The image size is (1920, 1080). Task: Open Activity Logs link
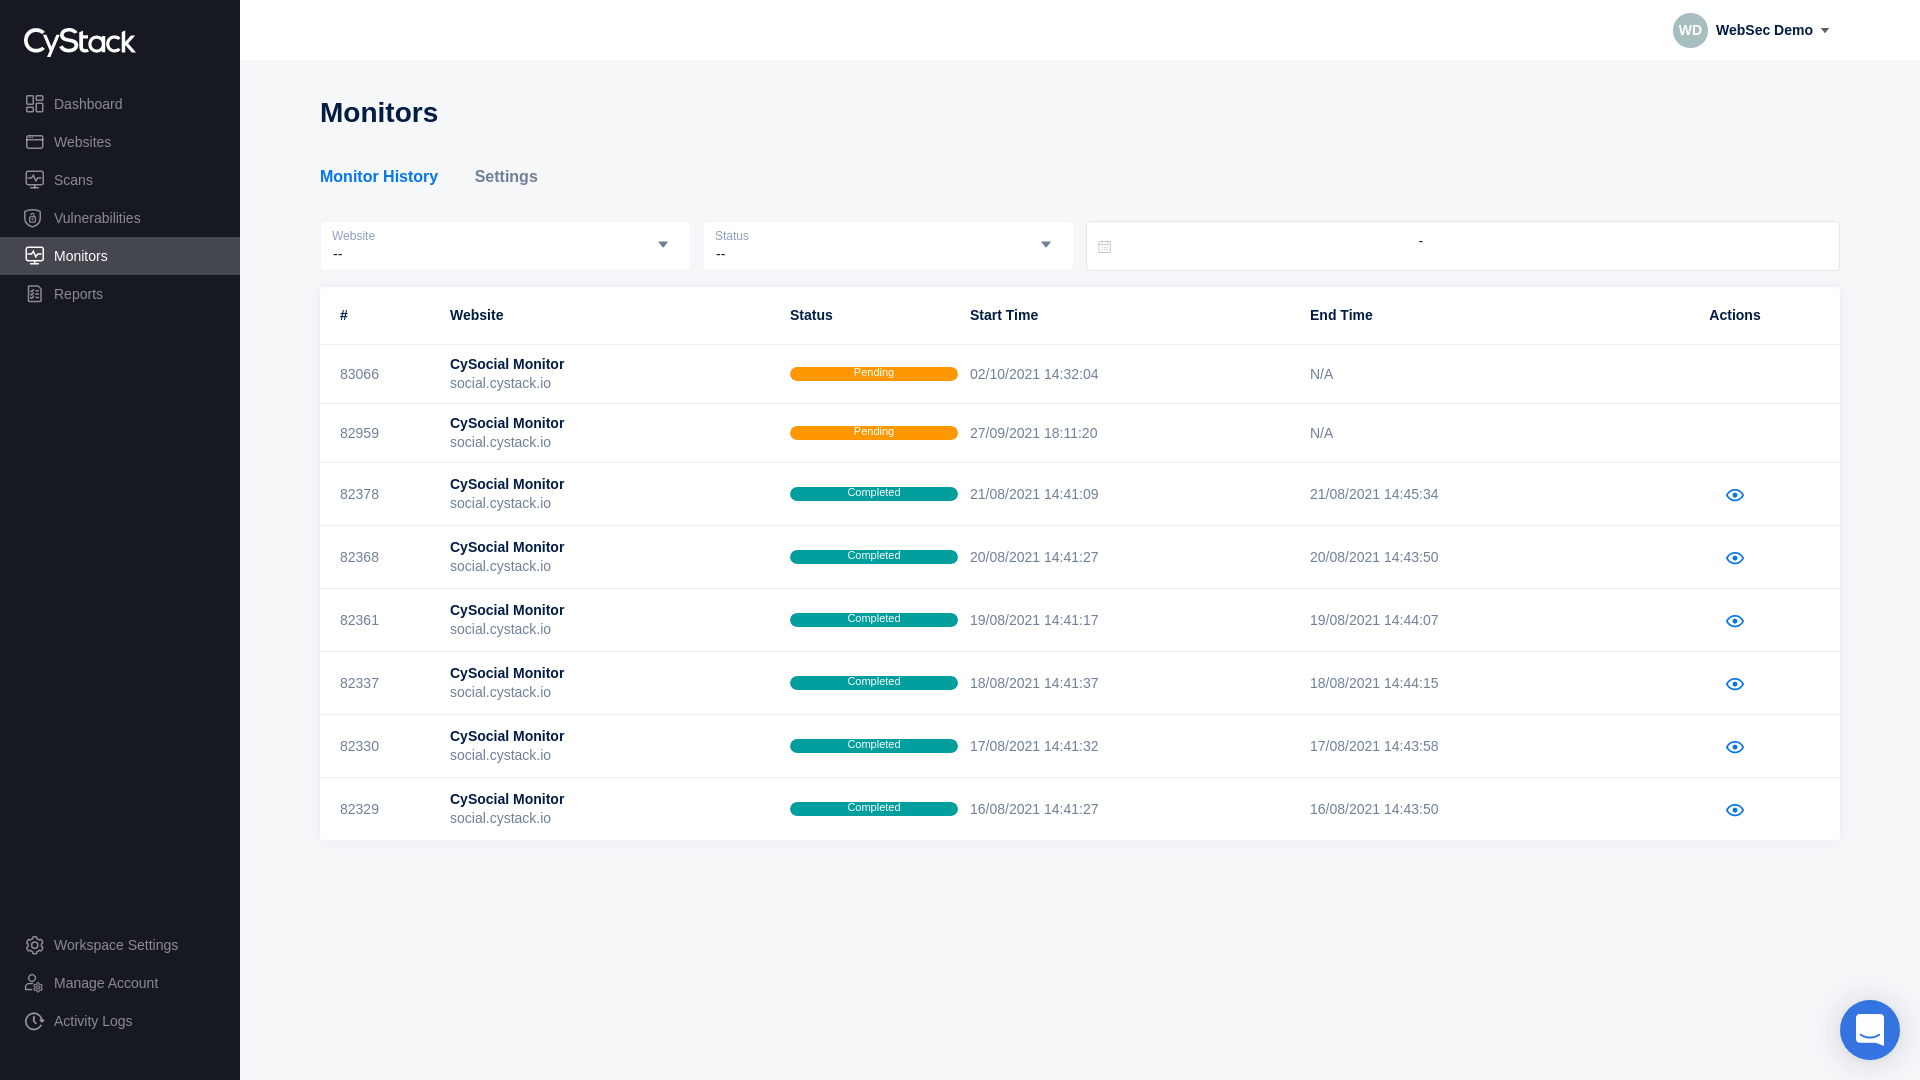pos(93,1021)
